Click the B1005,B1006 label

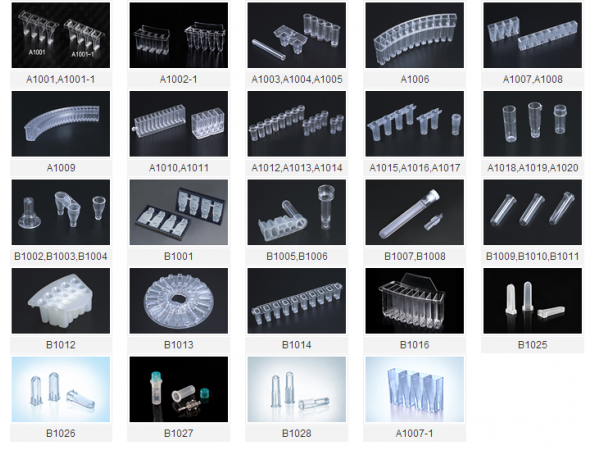click(x=297, y=257)
